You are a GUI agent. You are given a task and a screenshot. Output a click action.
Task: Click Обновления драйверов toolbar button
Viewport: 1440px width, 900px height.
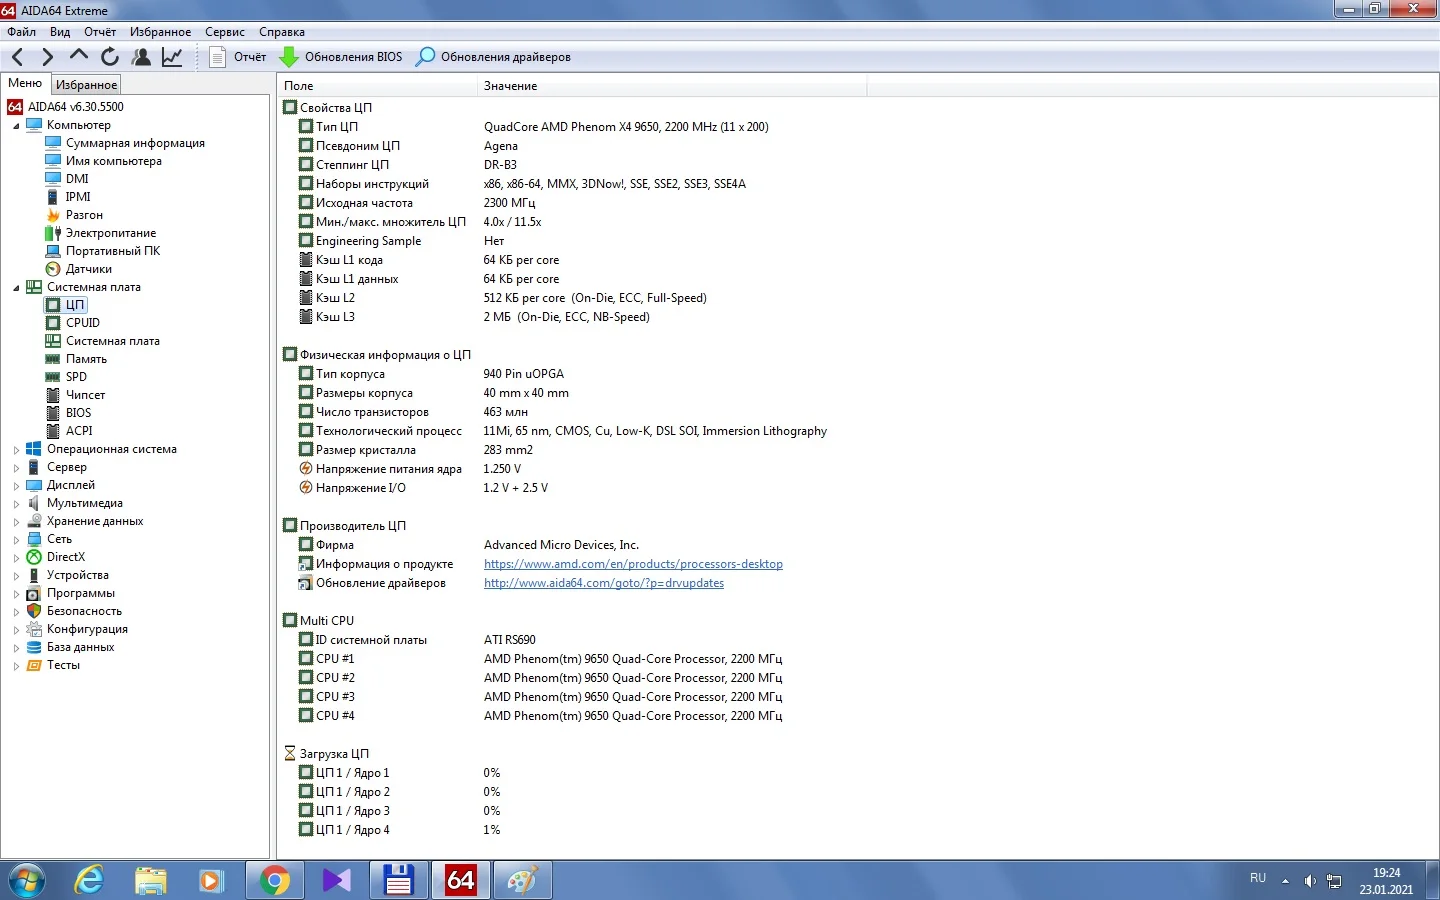coord(494,57)
